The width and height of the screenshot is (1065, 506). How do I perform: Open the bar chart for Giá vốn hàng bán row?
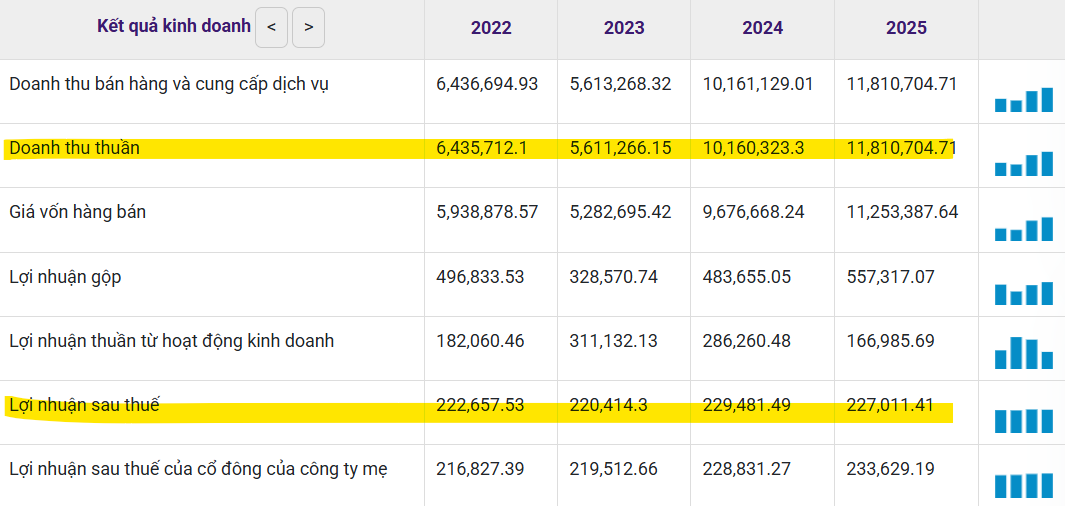(x=1024, y=229)
